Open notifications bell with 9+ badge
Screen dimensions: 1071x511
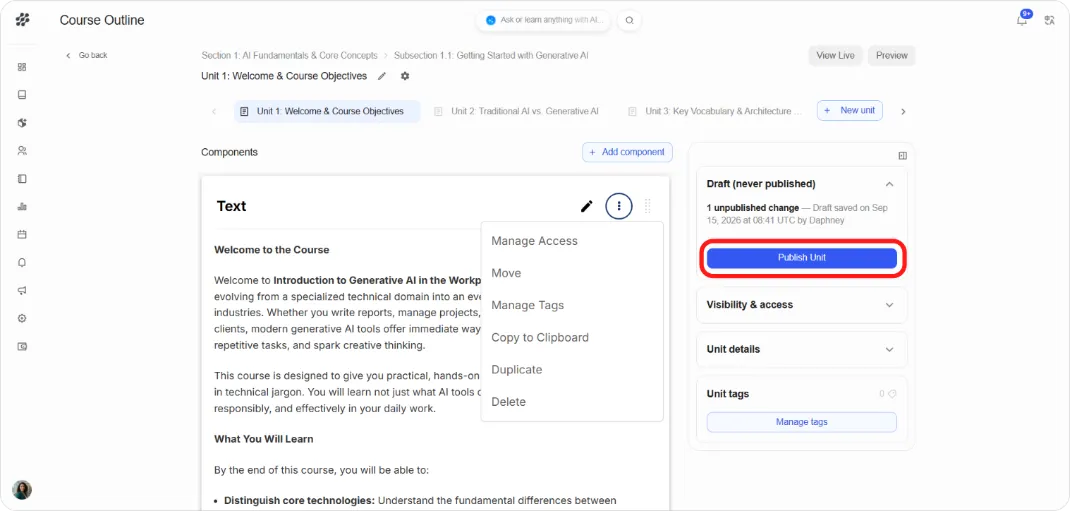click(x=1023, y=18)
